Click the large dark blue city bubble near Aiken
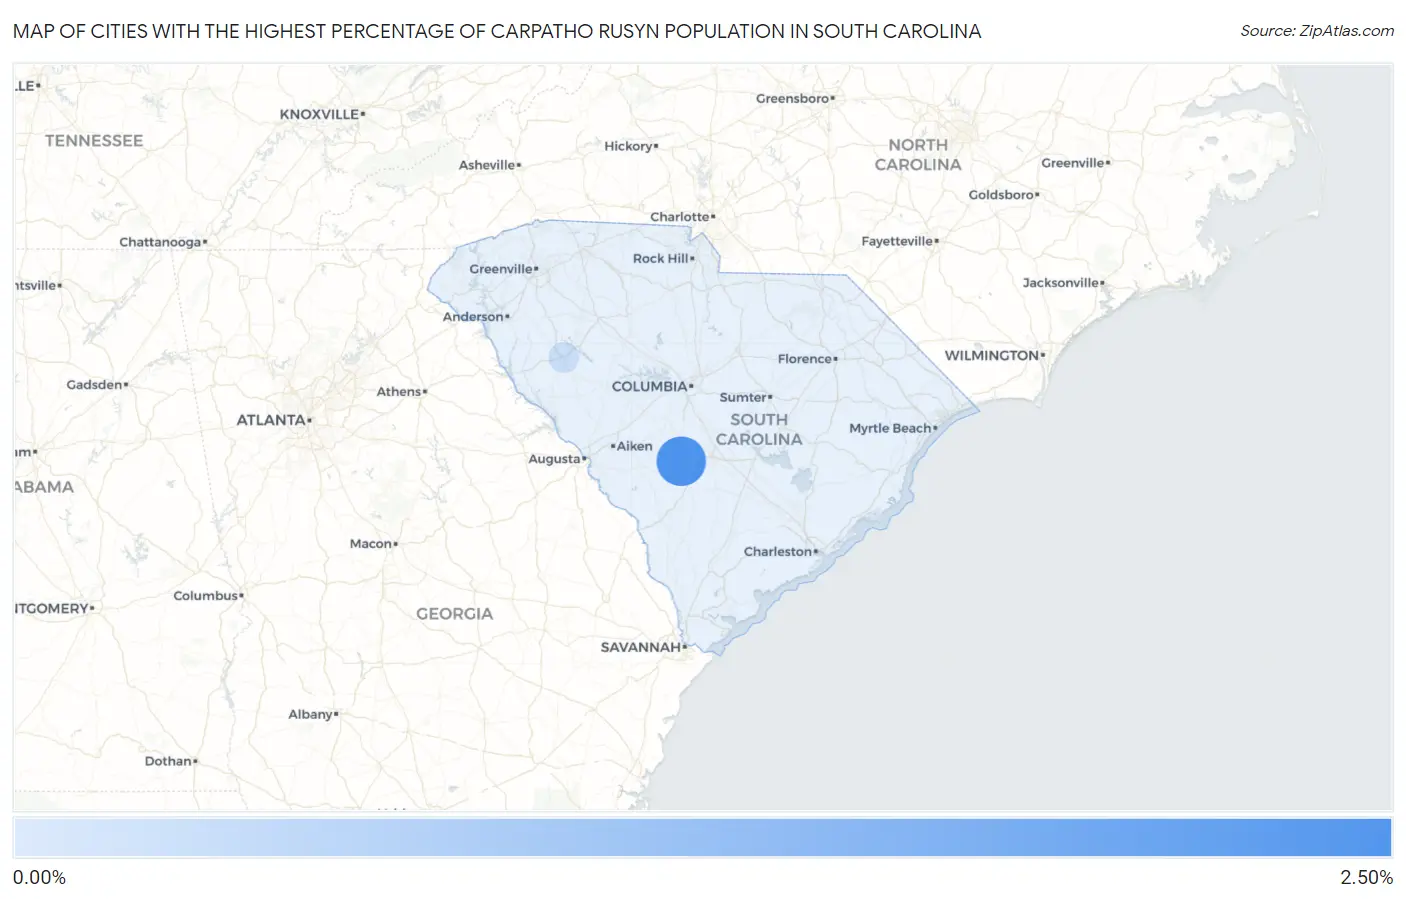Image resolution: width=1406 pixels, height=899 pixels. pos(681,461)
